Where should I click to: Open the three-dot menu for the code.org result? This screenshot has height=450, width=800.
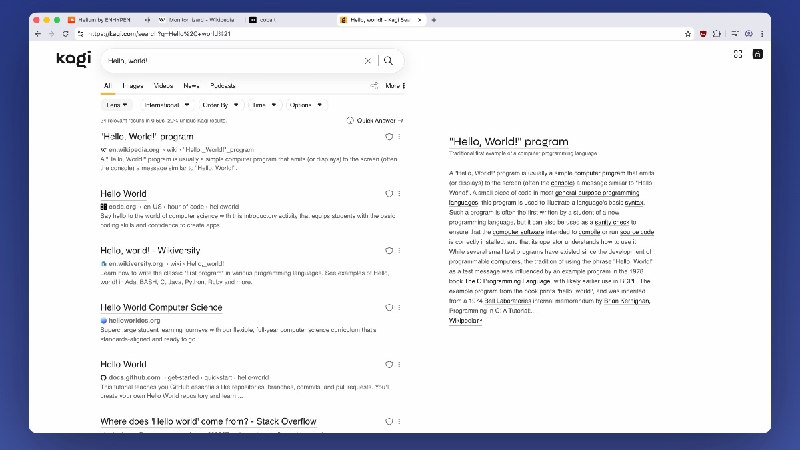[399, 194]
